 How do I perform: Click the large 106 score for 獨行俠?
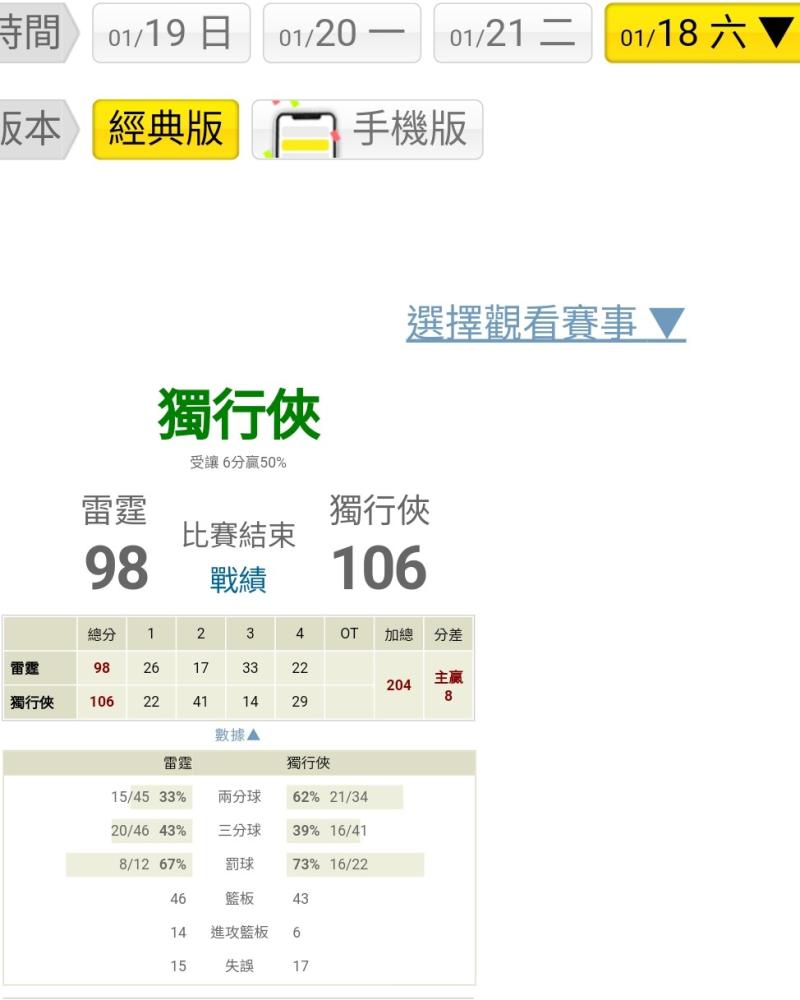pos(380,568)
